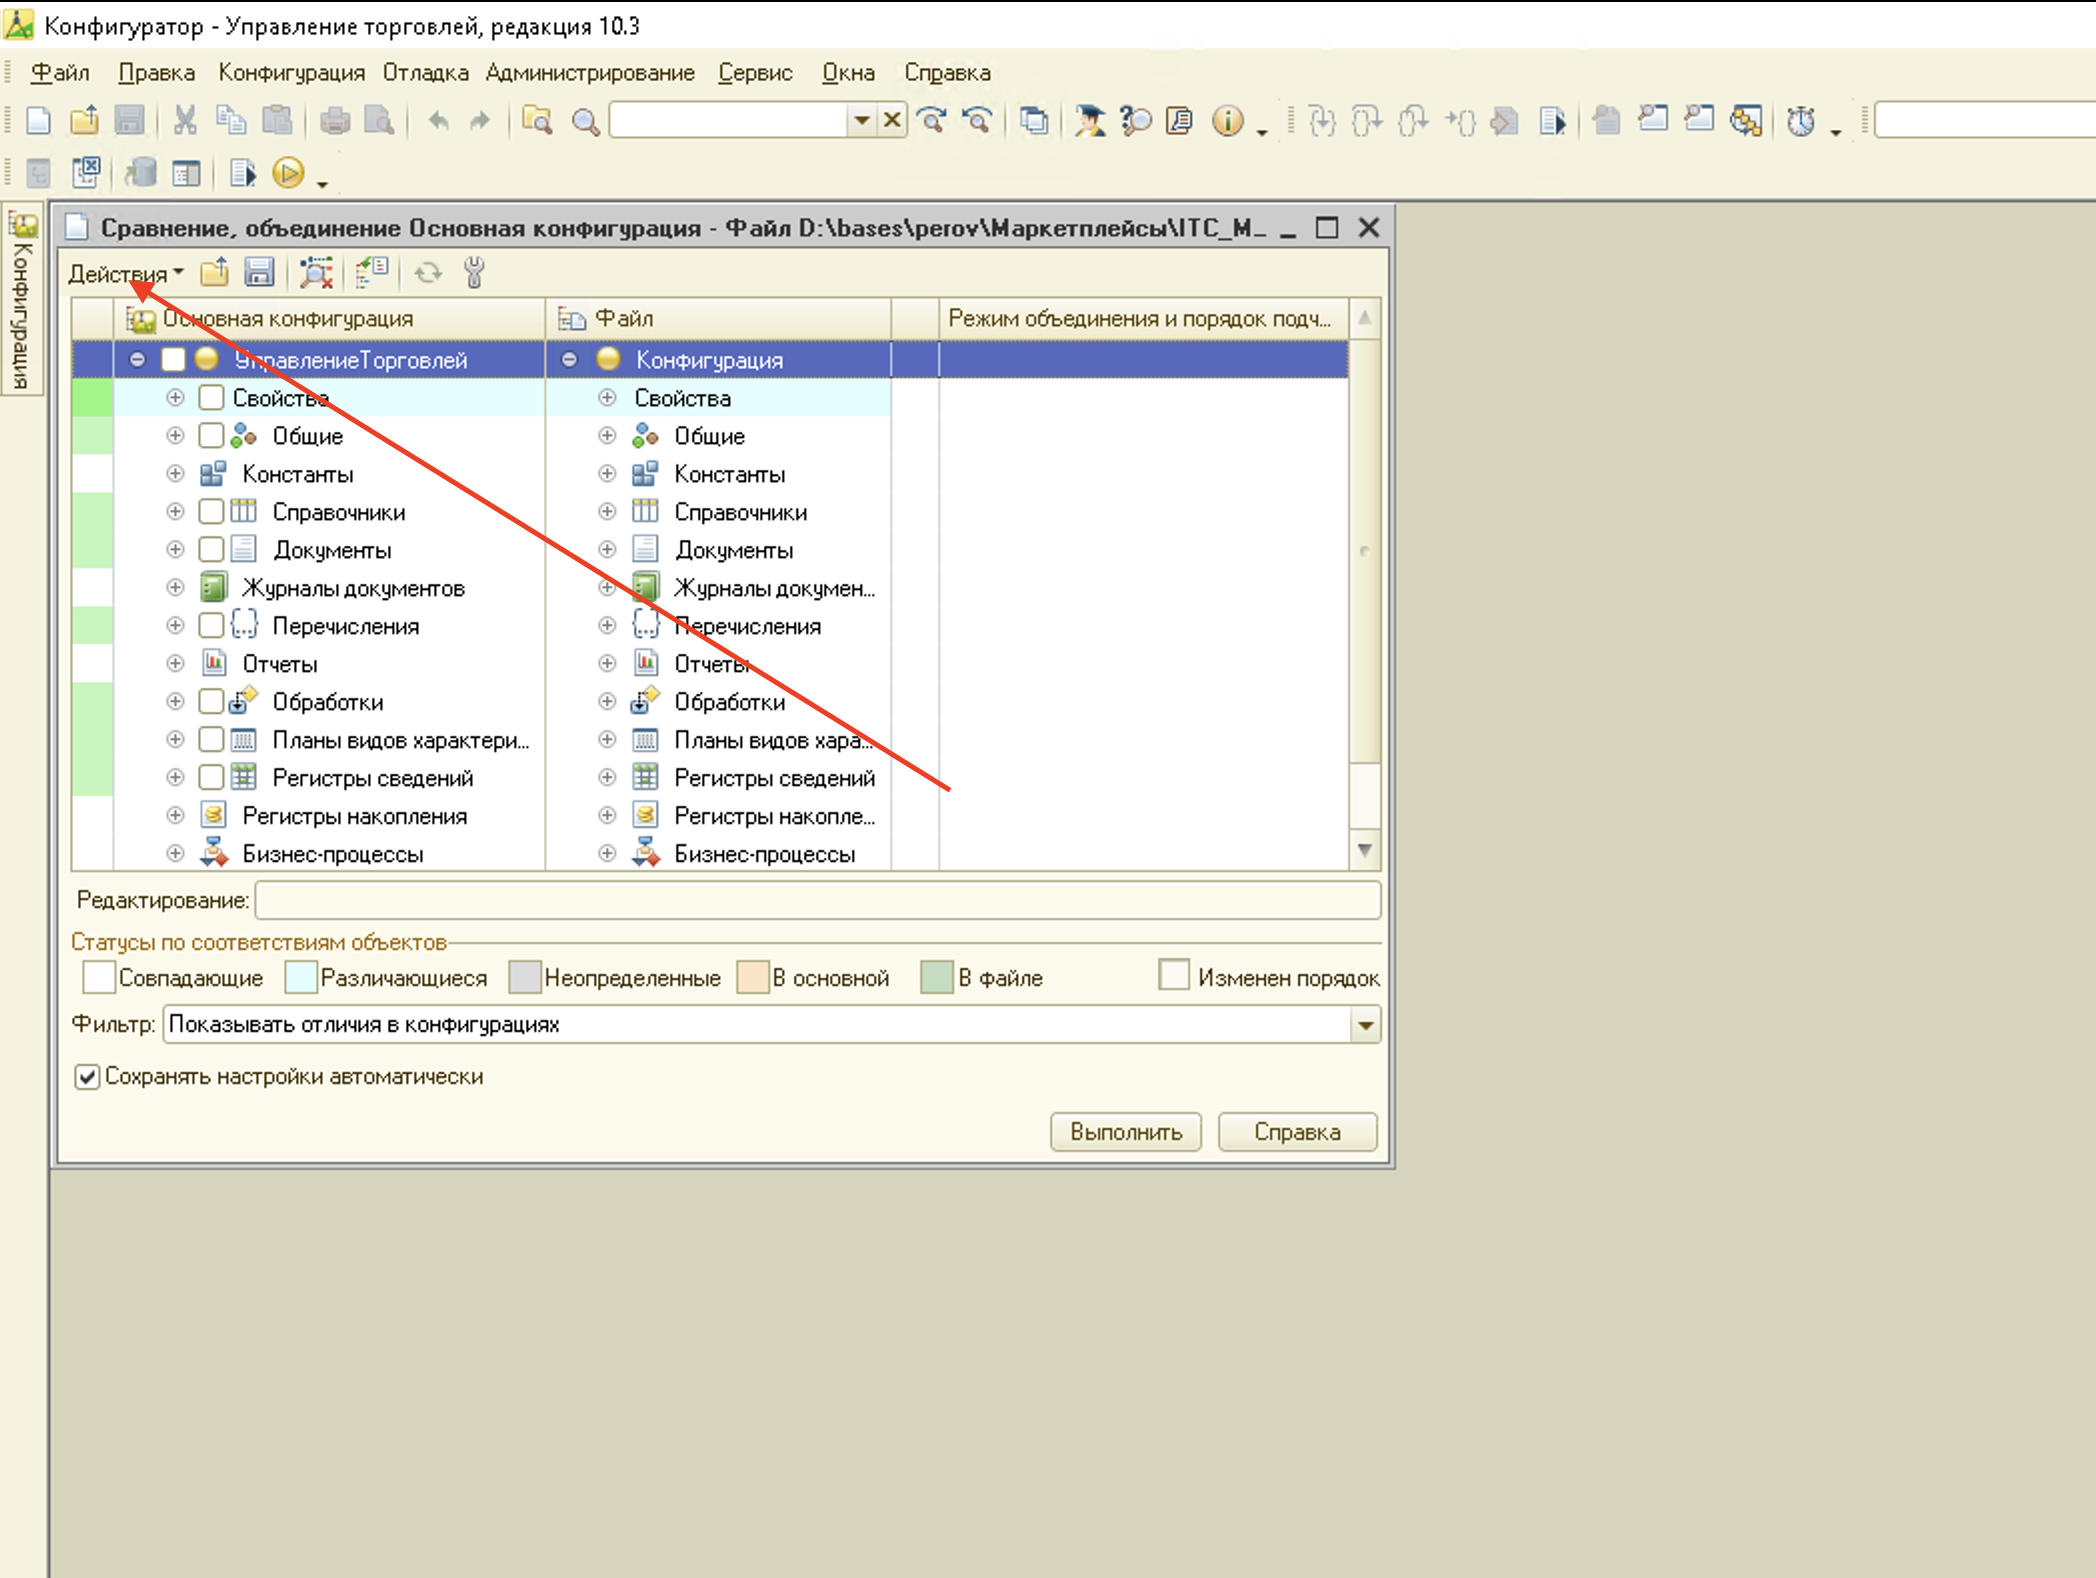Viewport: 2096px width, 1578px height.
Task: Click the magnifier Find icon in toolbar
Action: pyautogui.click(x=585, y=121)
